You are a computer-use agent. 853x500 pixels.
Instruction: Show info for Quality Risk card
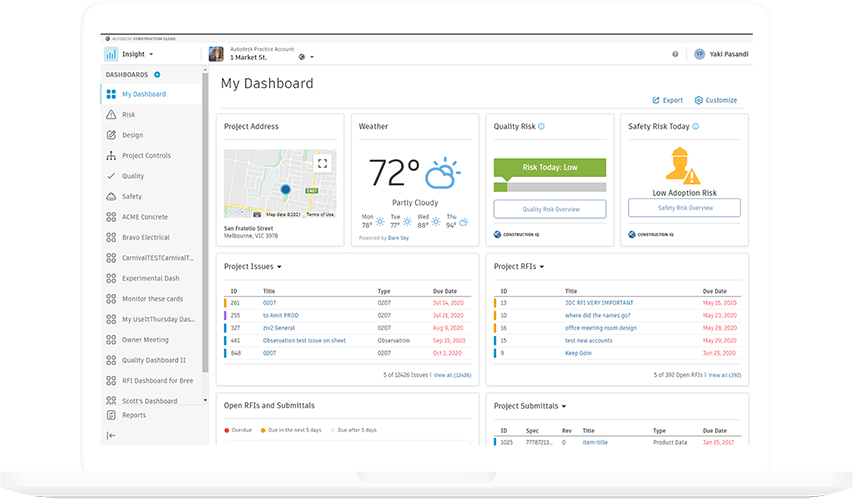(x=542, y=127)
